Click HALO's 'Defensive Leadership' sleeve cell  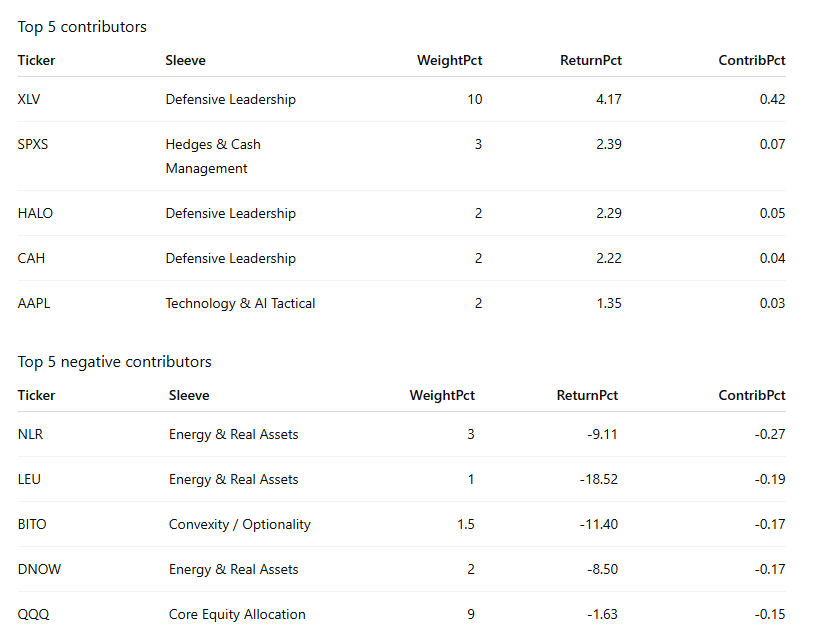point(231,213)
